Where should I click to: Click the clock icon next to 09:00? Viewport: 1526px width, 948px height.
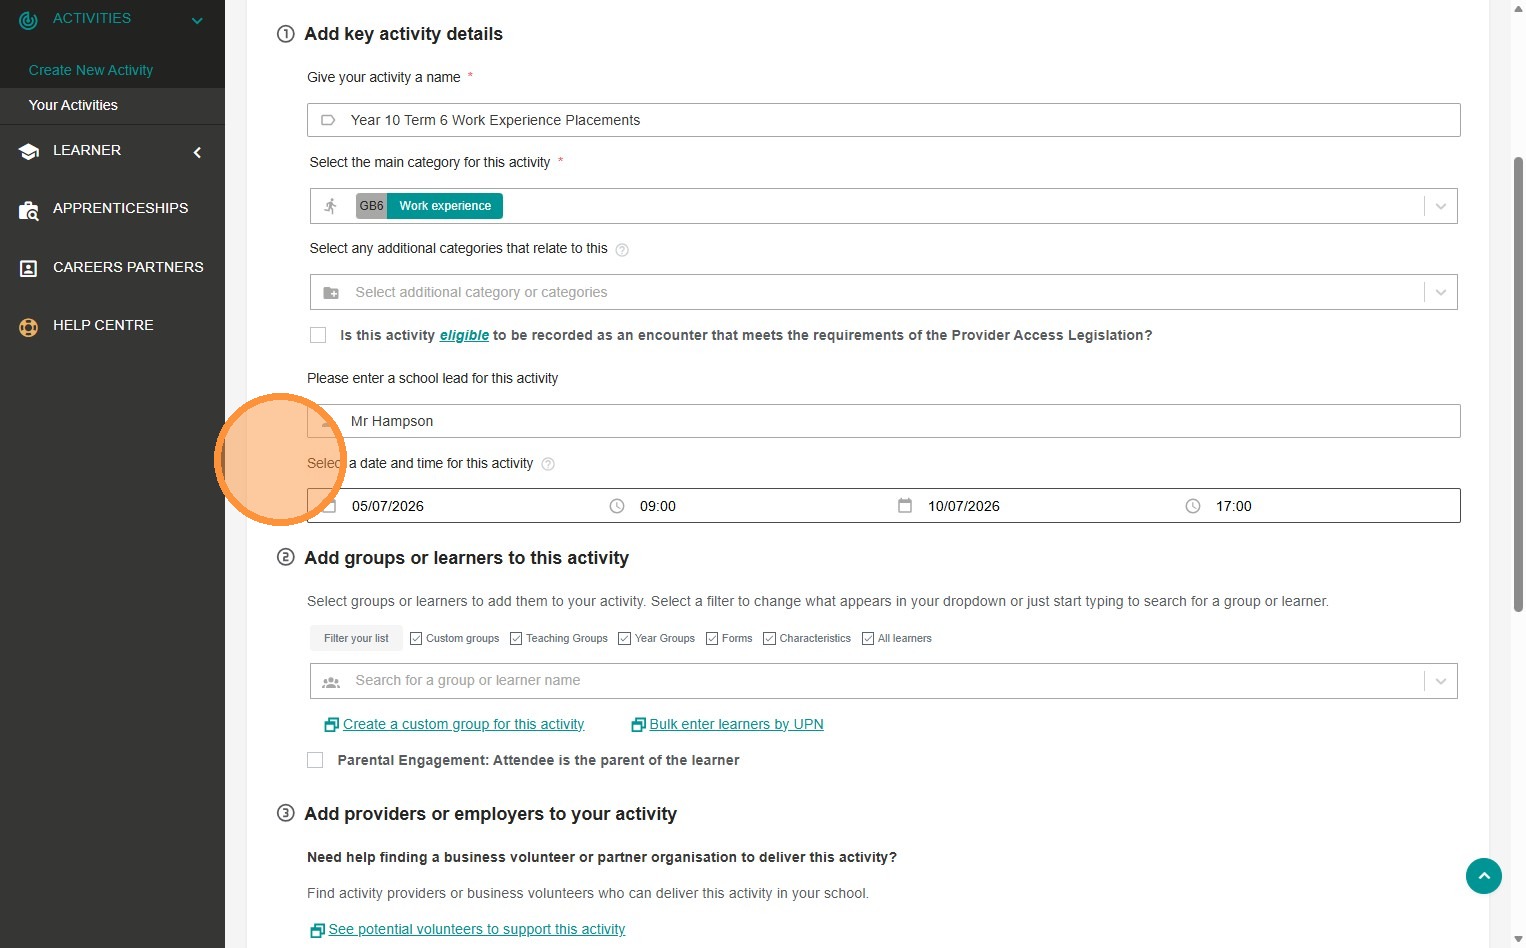point(617,506)
